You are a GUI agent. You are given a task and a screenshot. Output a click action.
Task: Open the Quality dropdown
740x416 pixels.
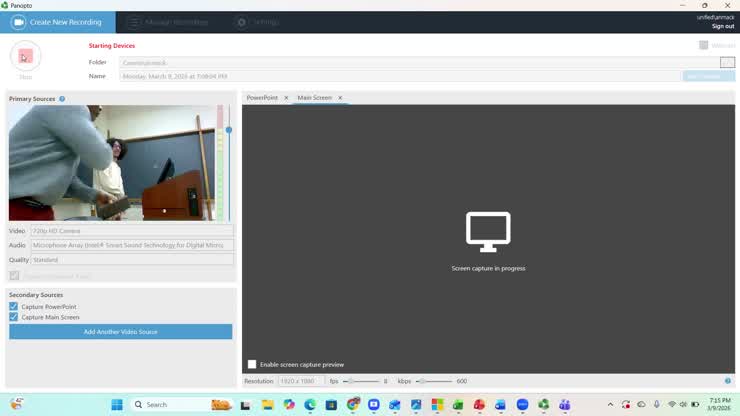[132, 260]
